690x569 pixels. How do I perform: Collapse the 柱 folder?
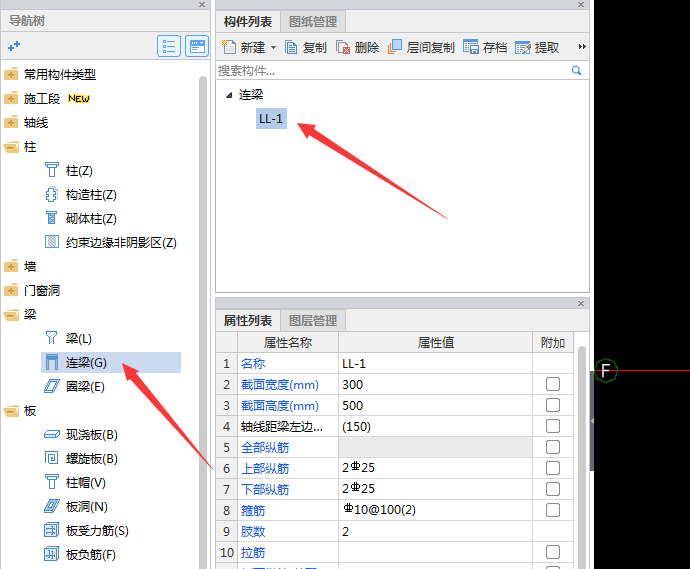pos(11,146)
